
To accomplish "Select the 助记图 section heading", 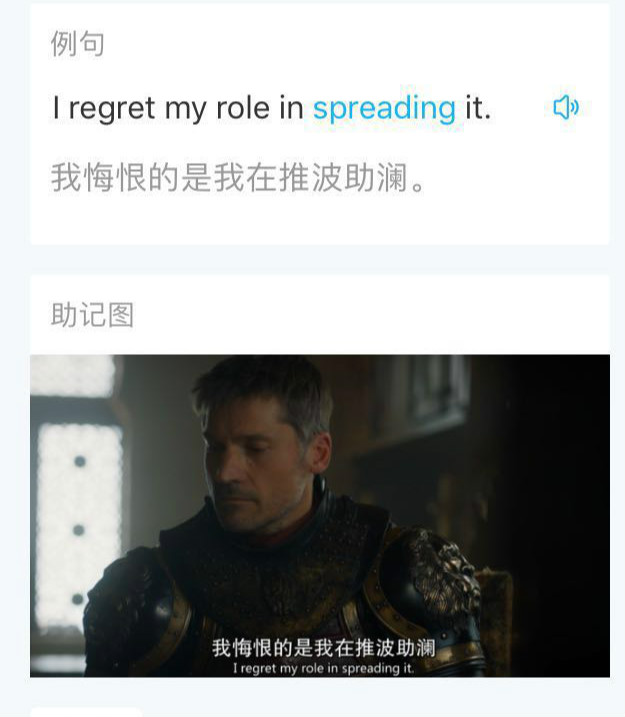I will (x=92, y=315).
